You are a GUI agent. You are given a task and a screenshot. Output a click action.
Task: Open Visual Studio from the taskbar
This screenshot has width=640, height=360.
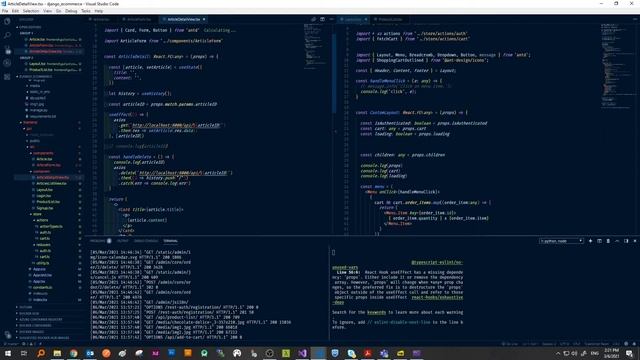click(x=302, y=353)
